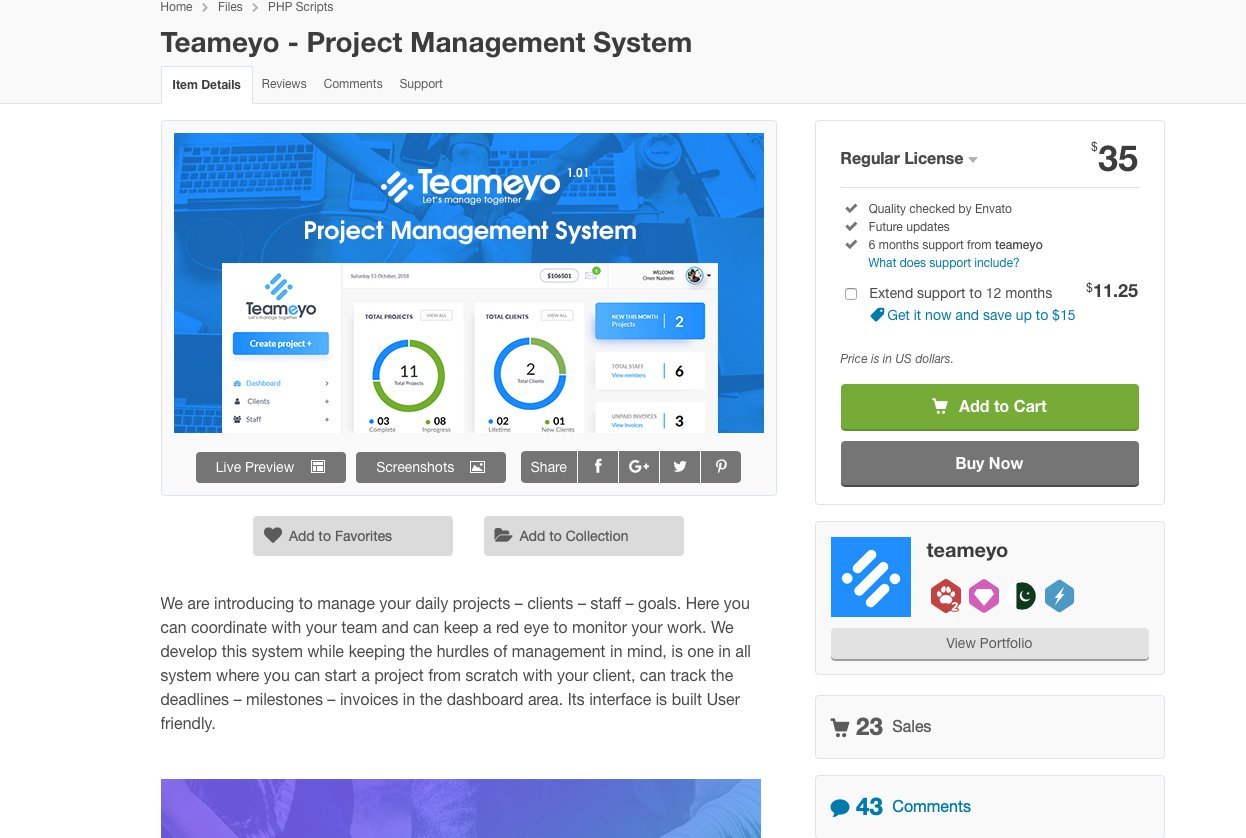This screenshot has height=838, width=1246.
Task: Switch to the Reviews tab
Action: 284,84
